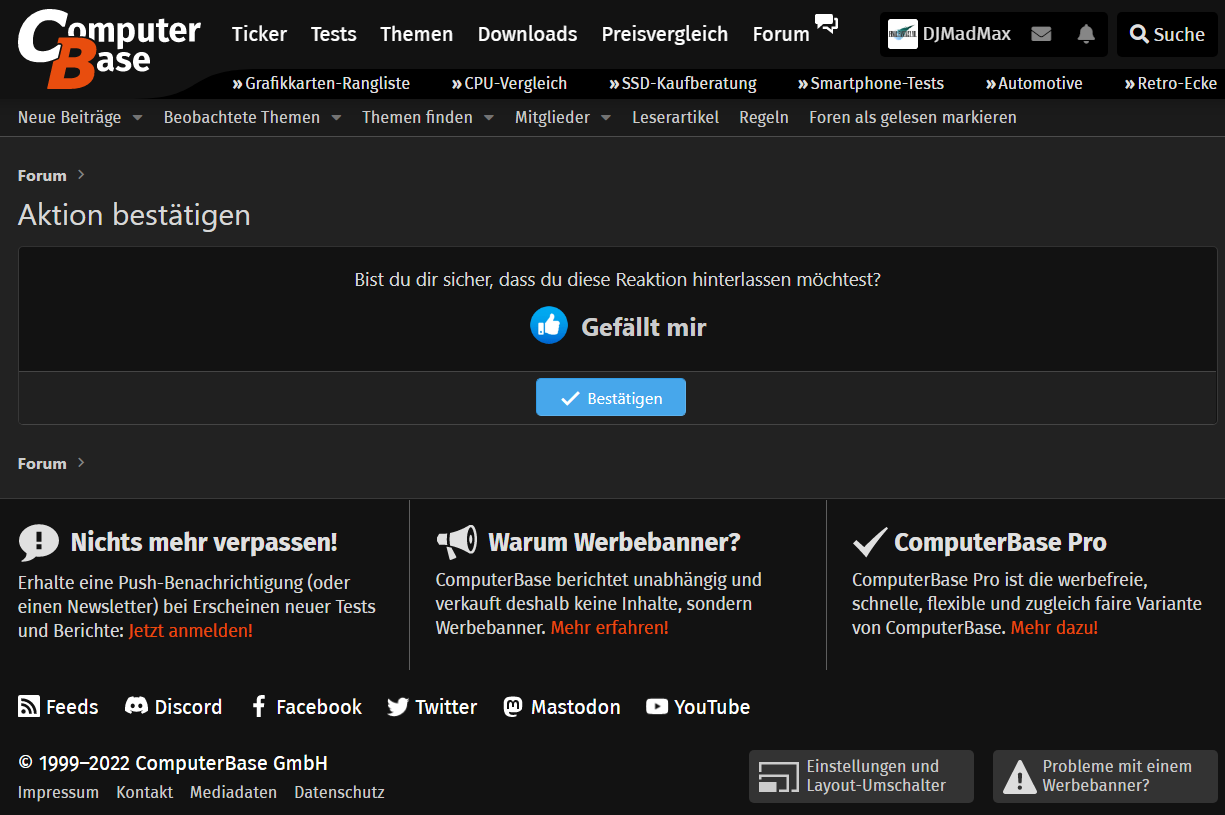Click the ComputerBase logo
This screenshot has width=1225, height=815.
point(109,47)
